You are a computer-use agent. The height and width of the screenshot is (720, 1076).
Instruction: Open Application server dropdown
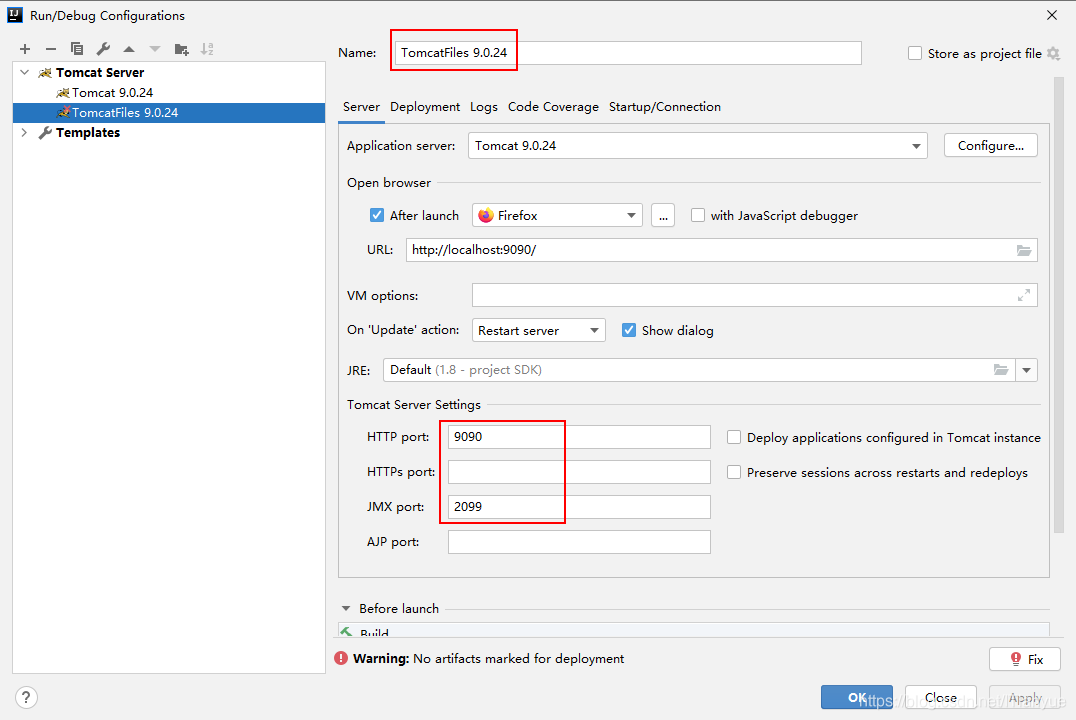(x=698, y=146)
